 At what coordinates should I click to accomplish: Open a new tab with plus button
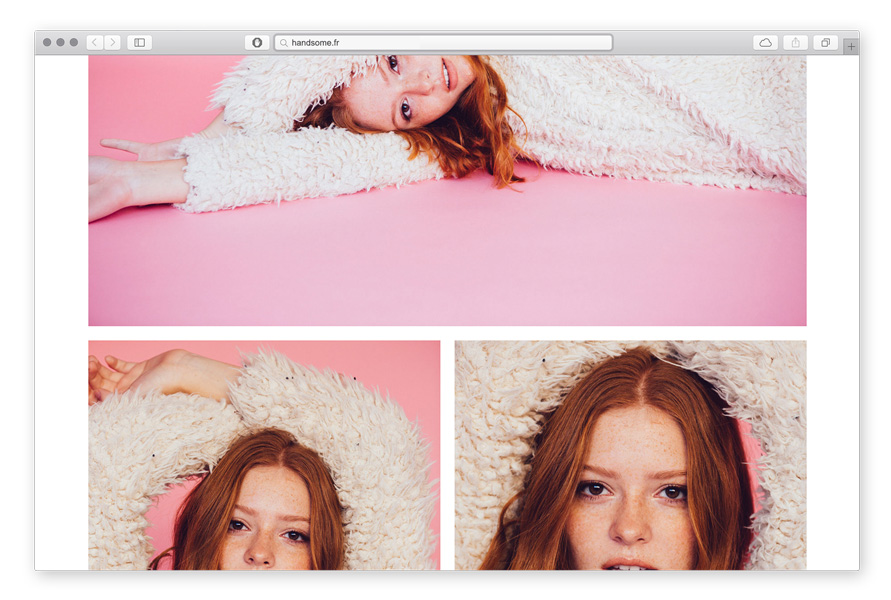point(850,46)
